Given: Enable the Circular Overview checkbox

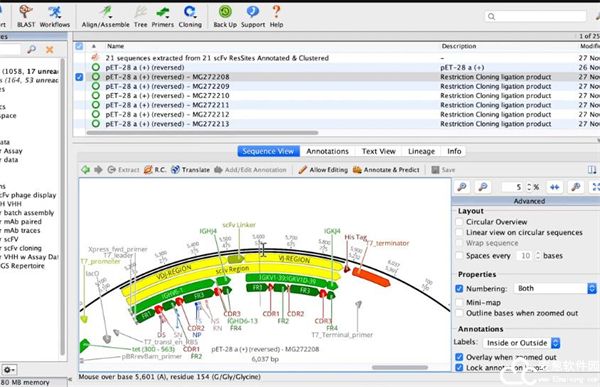Looking at the screenshot, I should [x=460, y=222].
